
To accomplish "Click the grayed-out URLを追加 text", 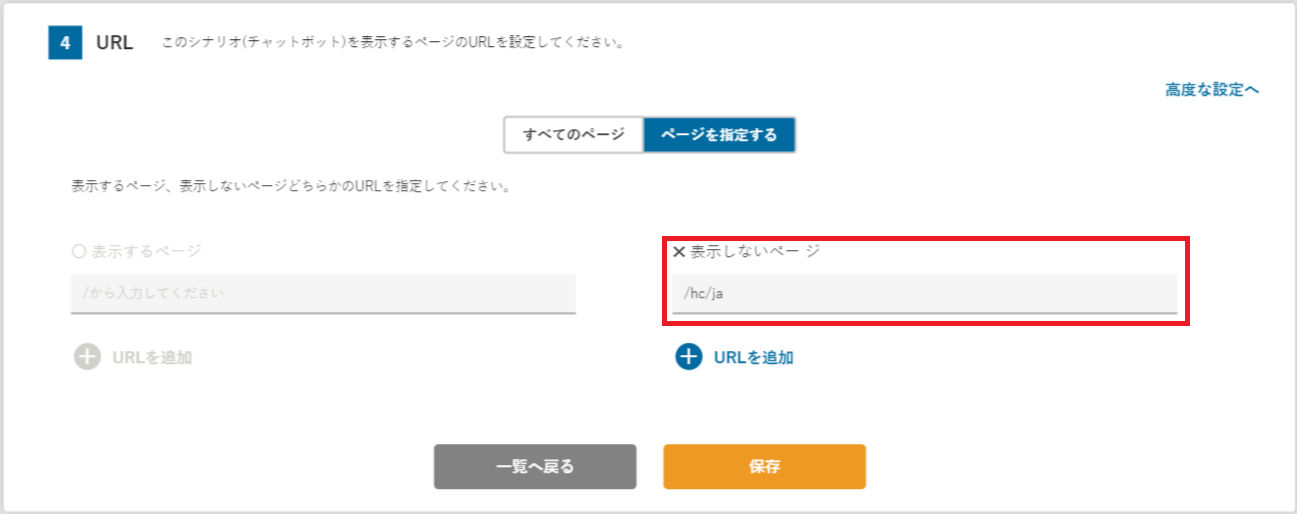I will (153, 357).
